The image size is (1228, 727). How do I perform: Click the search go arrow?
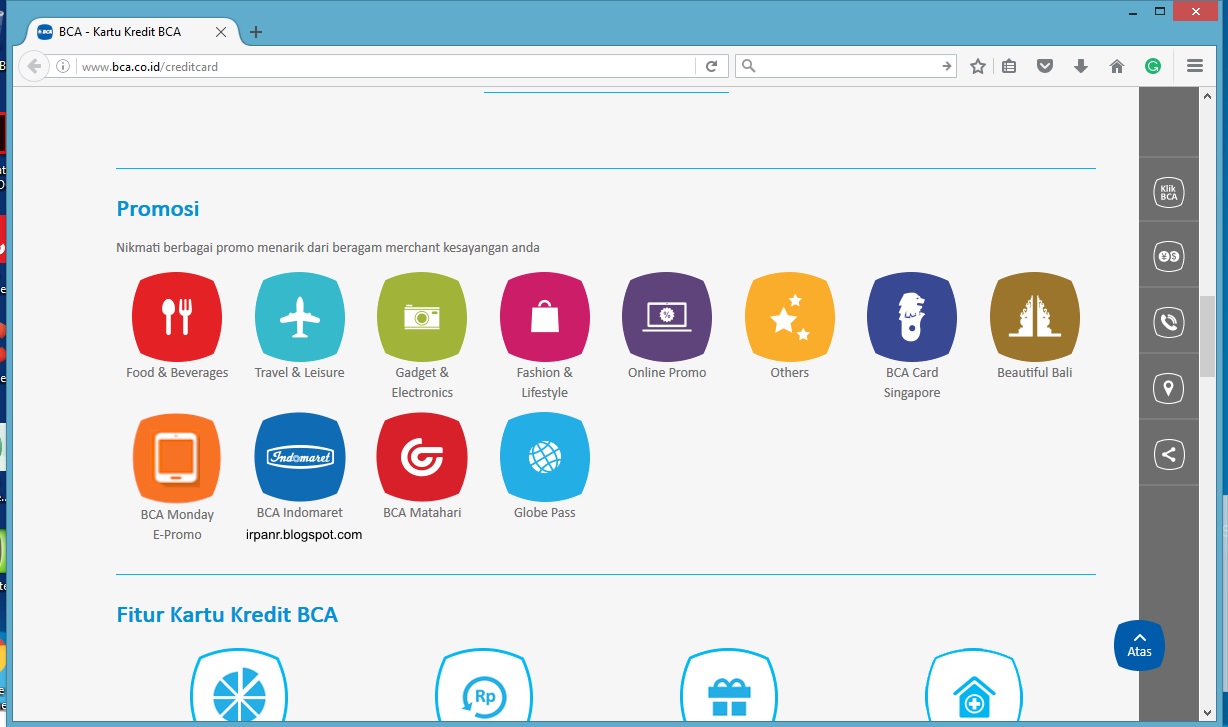coord(947,66)
